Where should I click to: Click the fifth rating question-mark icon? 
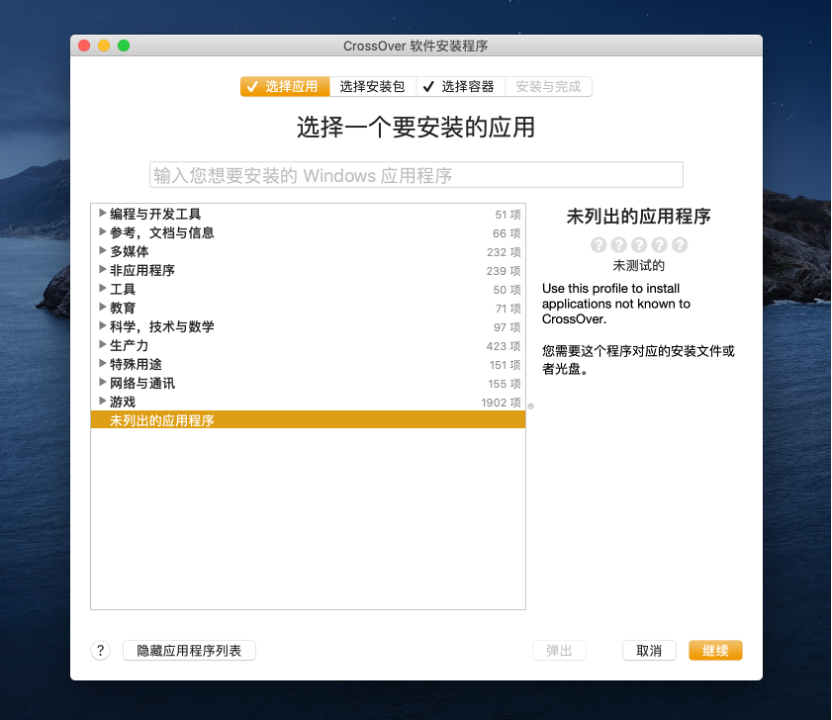click(x=680, y=245)
